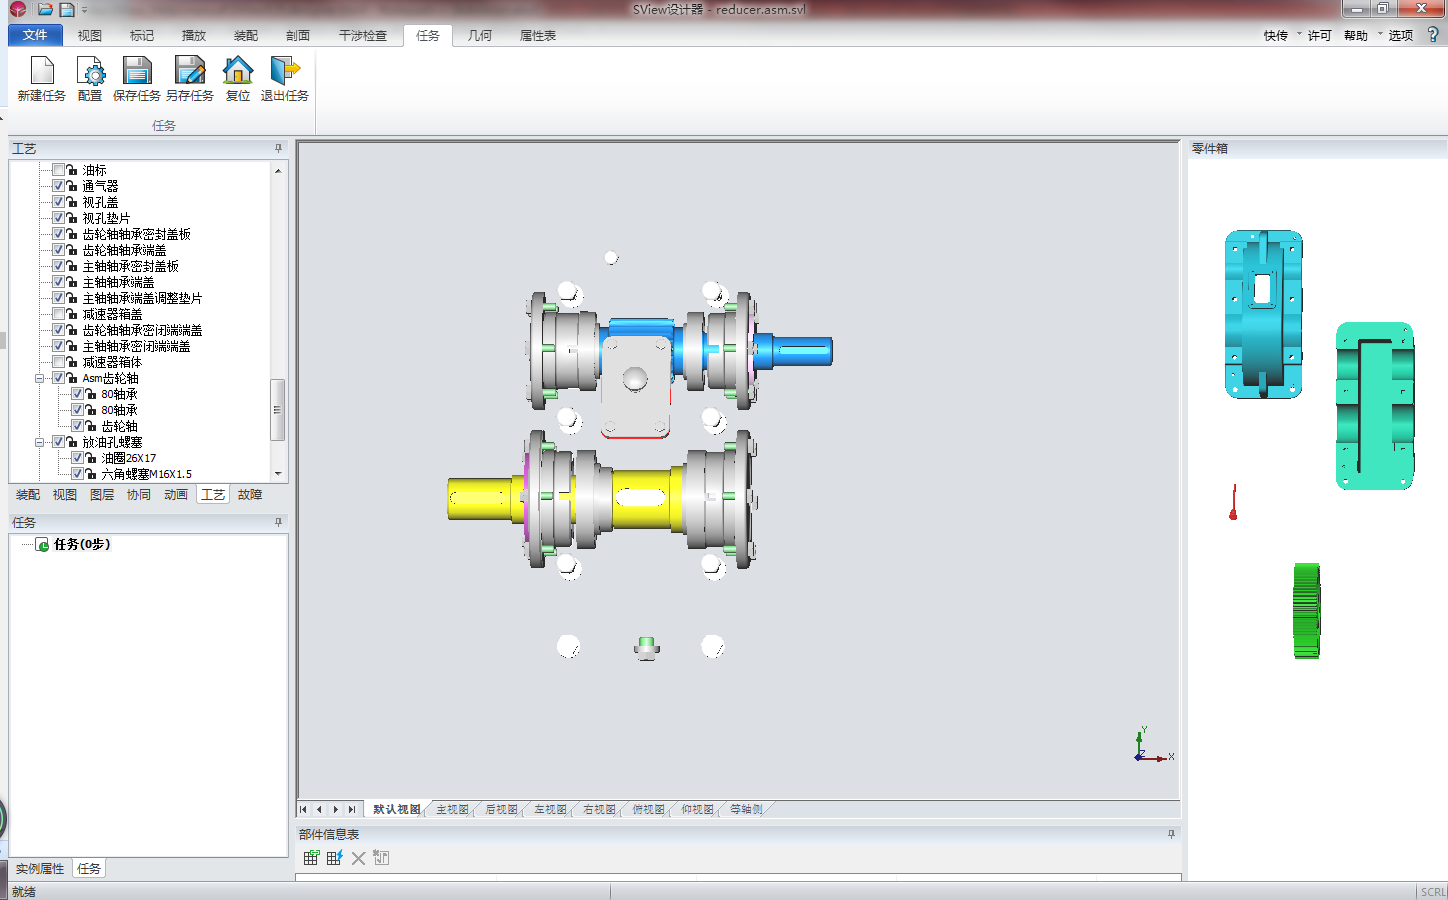Check the 油标 checkbox
This screenshot has height=900, width=1448.
(x=59, y=170)
